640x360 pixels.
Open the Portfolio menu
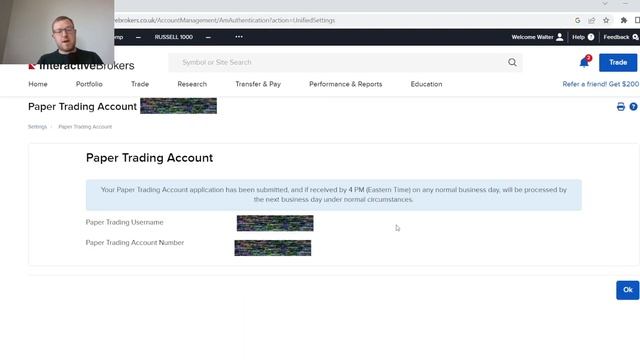coord(89,84)
